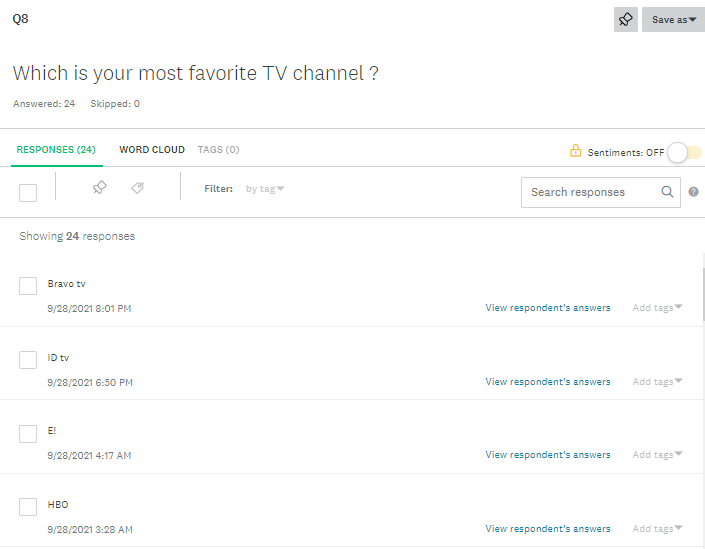This screenshot has width=705, height=549.
Task: Tick the checkbox for the HBO response
Action: click(28, 507)
